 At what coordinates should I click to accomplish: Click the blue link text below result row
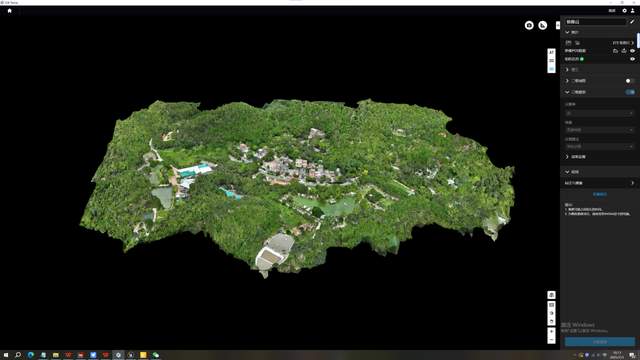click(600, 194)
